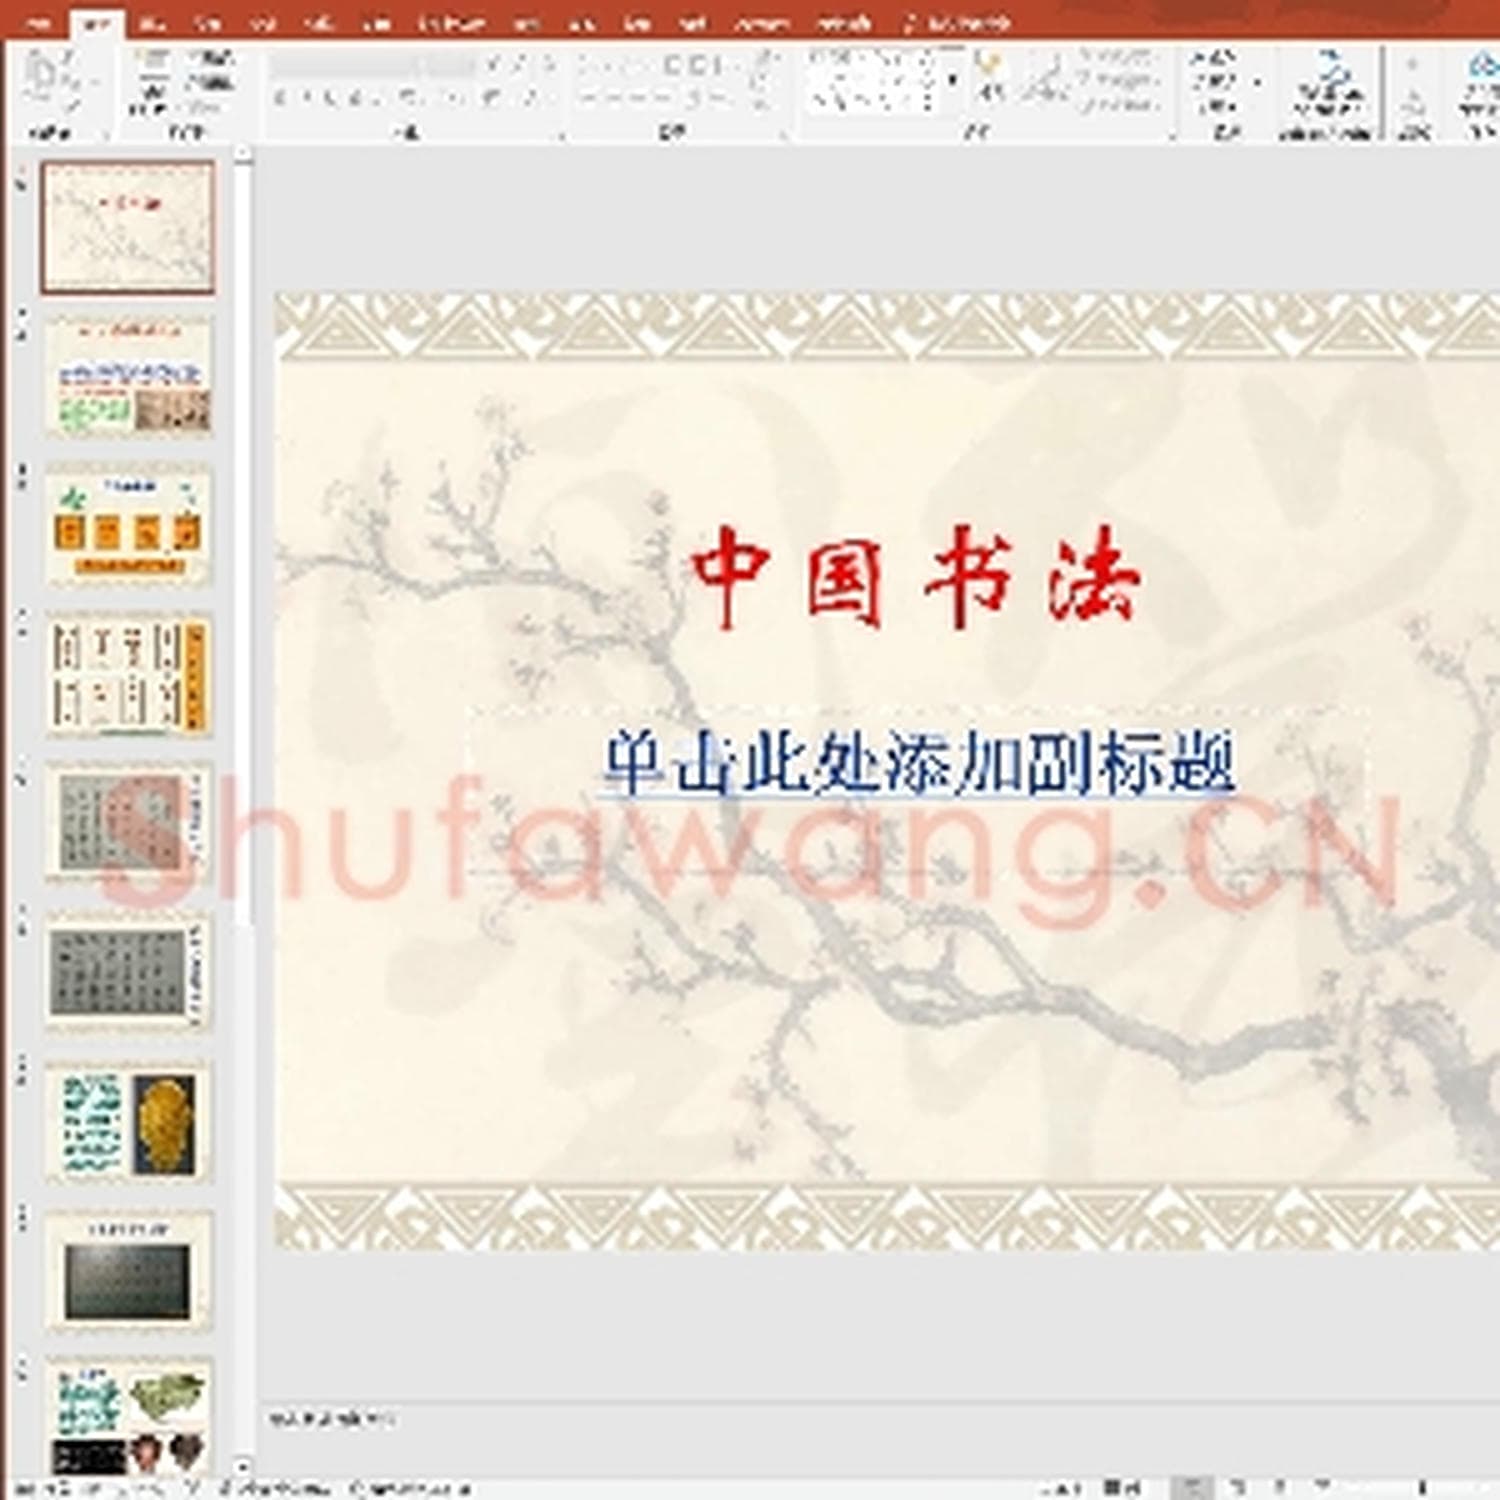Click the Decrease Font Size icon
This screenshot has height=1500, width=1500.
click(519, 65)
